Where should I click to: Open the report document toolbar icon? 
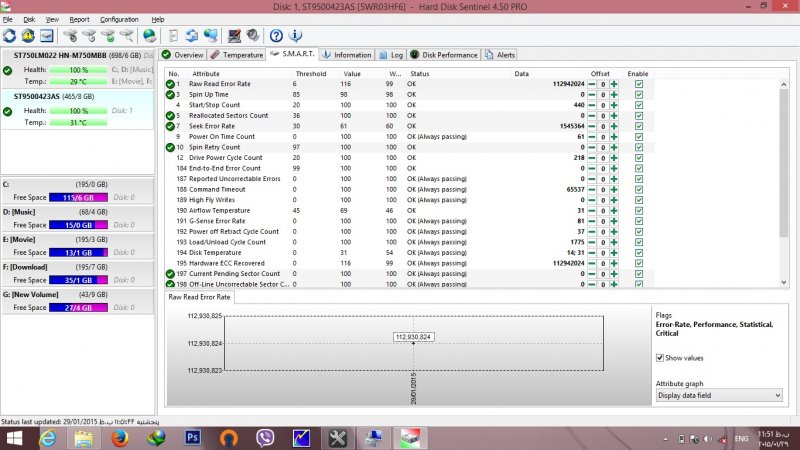[x=173, y=36]
